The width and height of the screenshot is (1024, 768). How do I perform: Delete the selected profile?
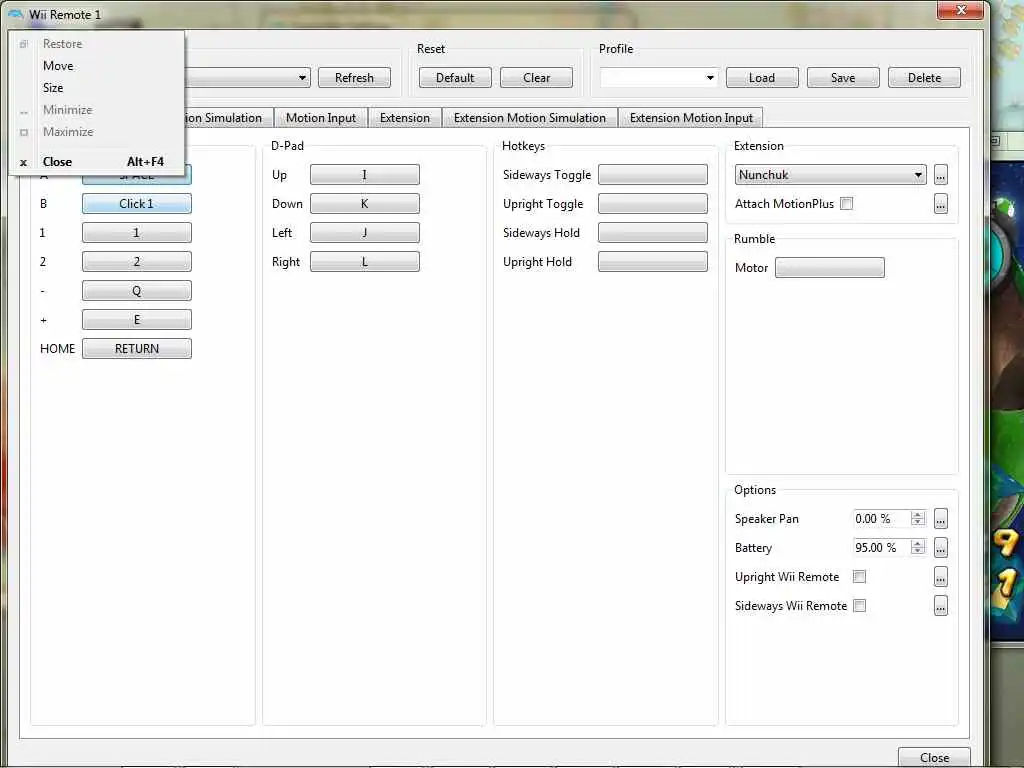pos(924,78)
